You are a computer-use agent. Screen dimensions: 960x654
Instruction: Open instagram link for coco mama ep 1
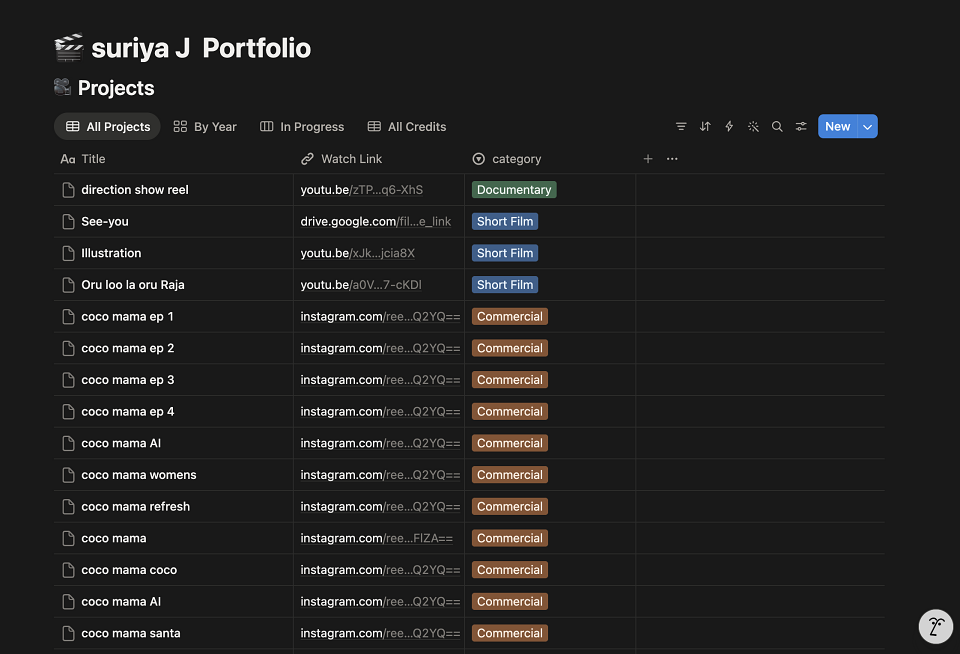coord(380,317)
